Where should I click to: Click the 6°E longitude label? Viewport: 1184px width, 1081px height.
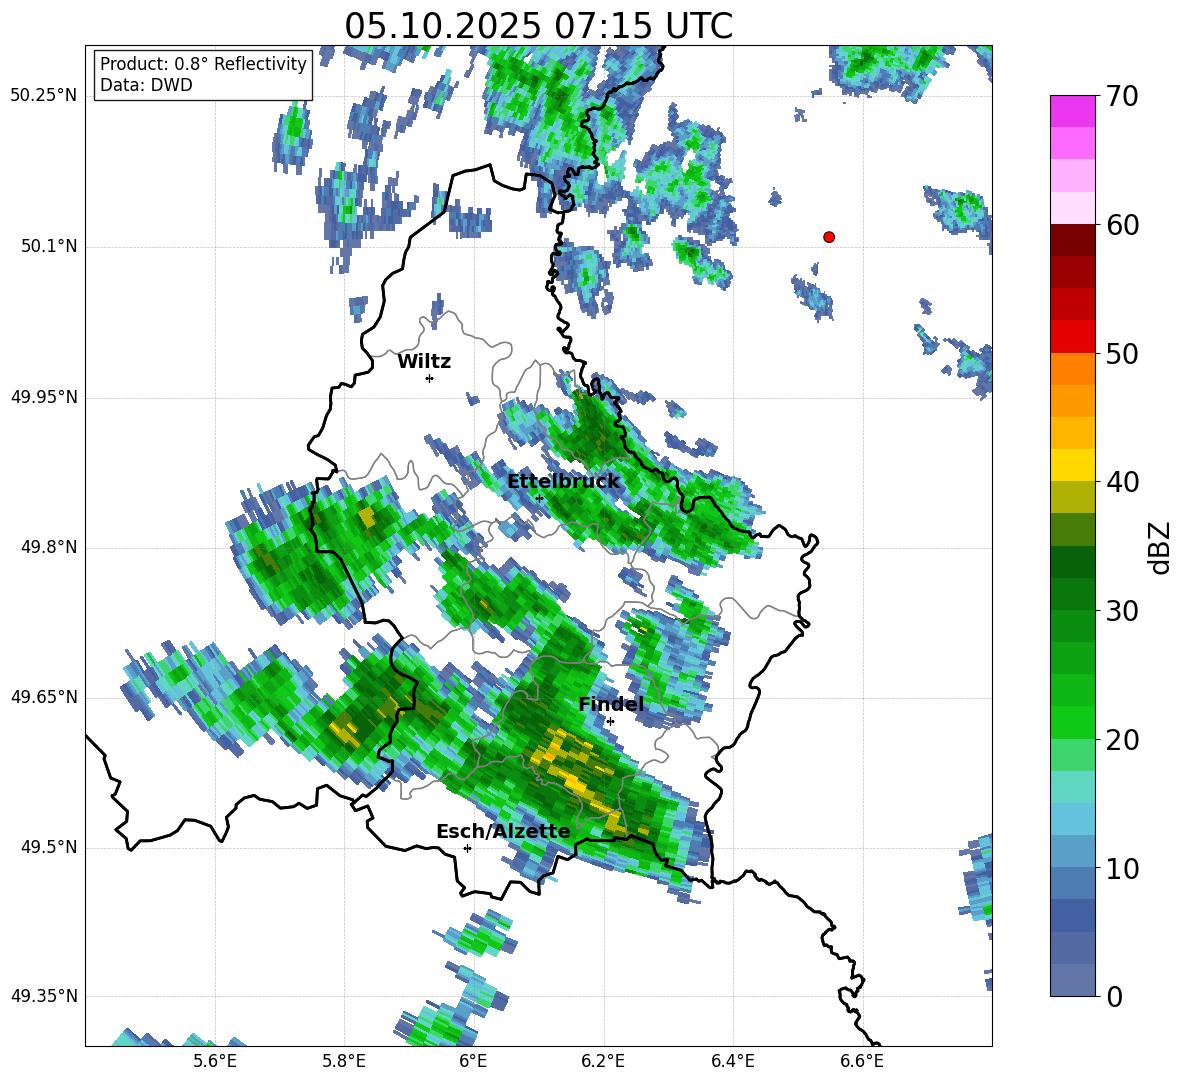(x=473, y=1061)
